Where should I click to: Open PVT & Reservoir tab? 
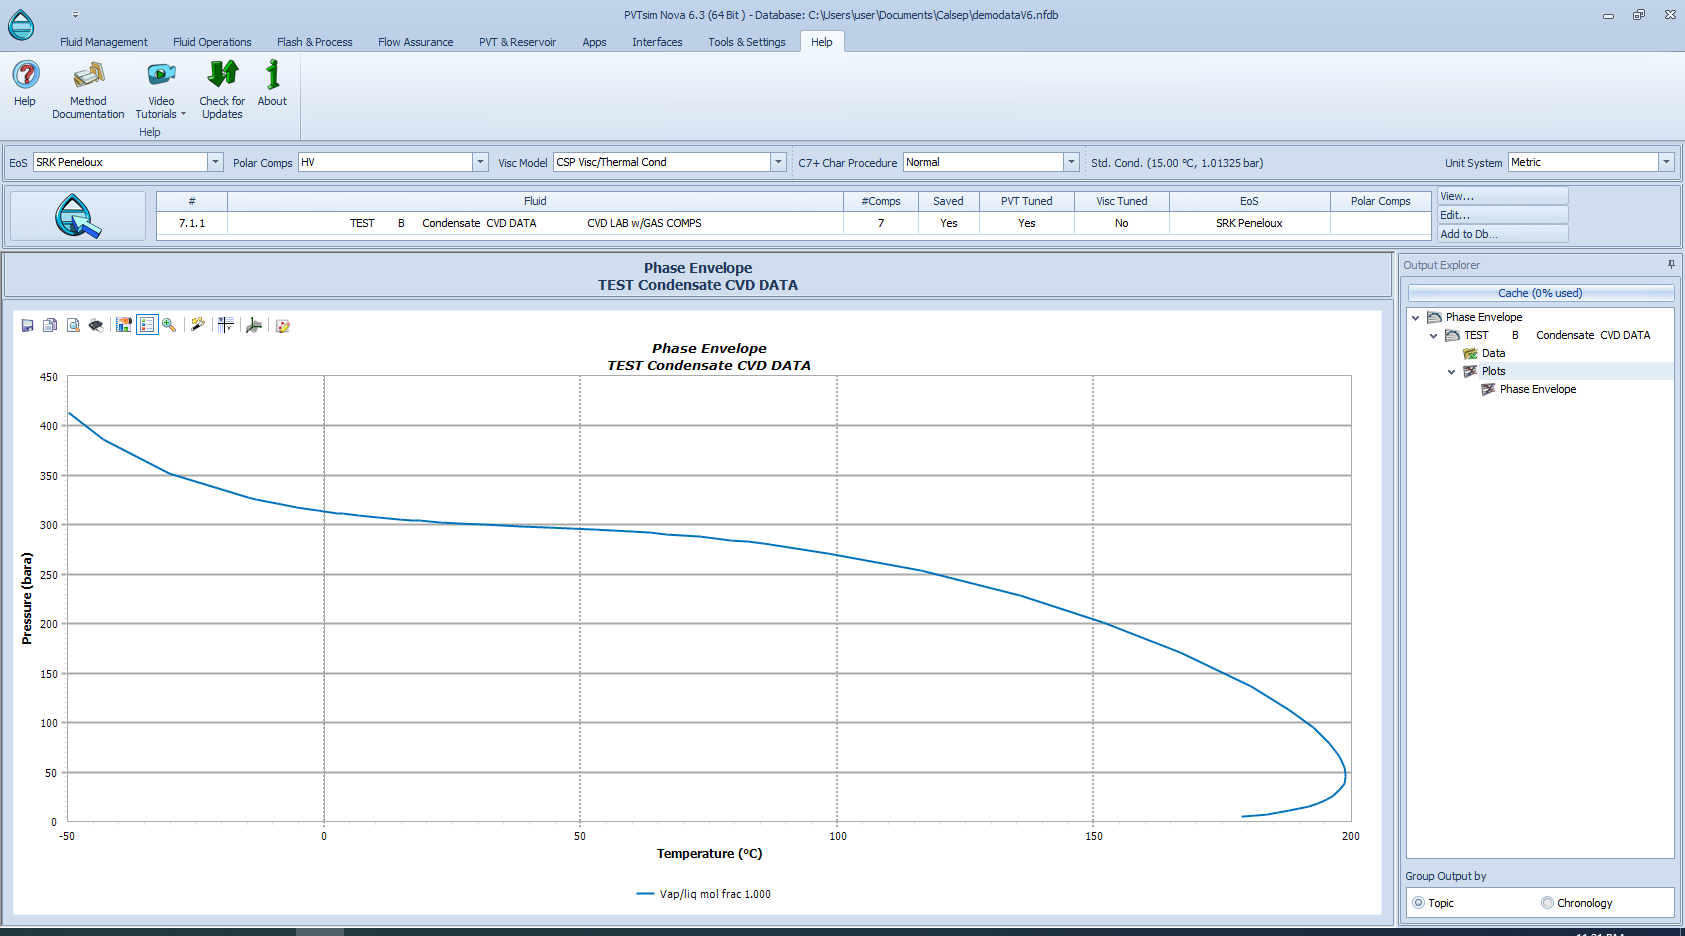(517, 42)
